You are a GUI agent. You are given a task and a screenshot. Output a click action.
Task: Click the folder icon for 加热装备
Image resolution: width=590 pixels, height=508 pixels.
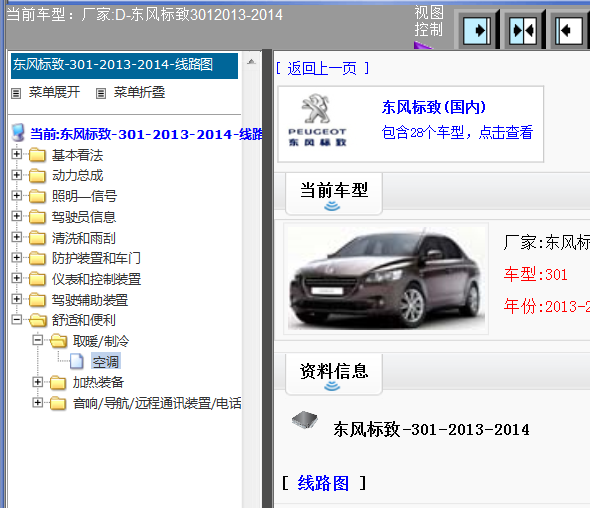point(58,382)
